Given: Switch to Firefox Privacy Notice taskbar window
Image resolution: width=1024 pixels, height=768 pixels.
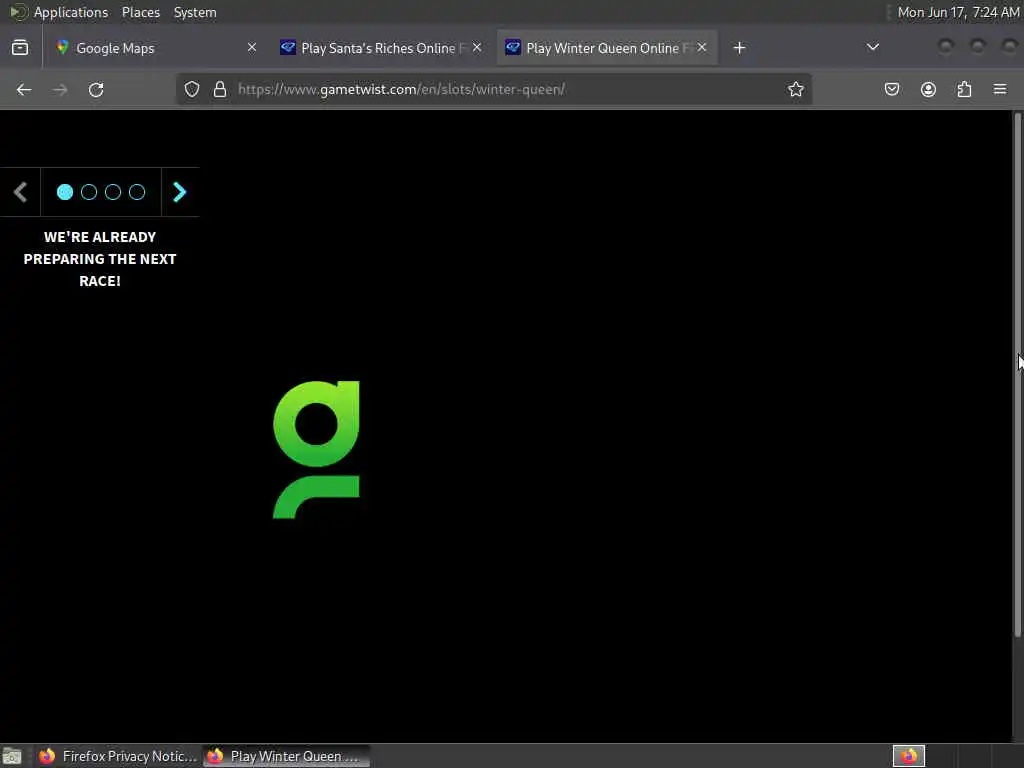Looking at the screenshot, I should 118,756.
